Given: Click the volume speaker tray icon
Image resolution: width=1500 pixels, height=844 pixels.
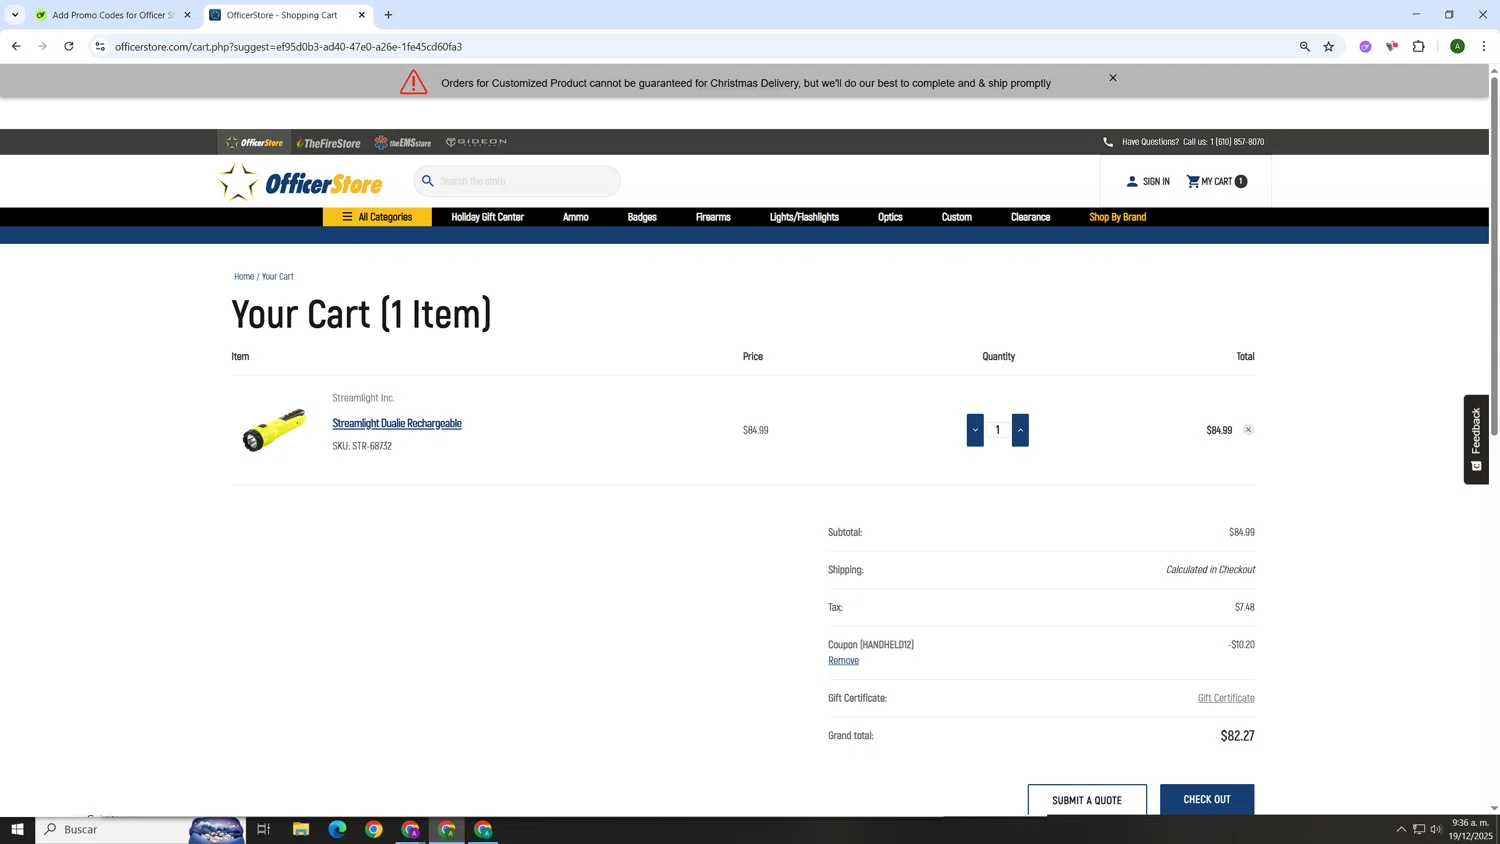Looking at the screenshot, I should pyautogui.click(x=1436, y=829).
